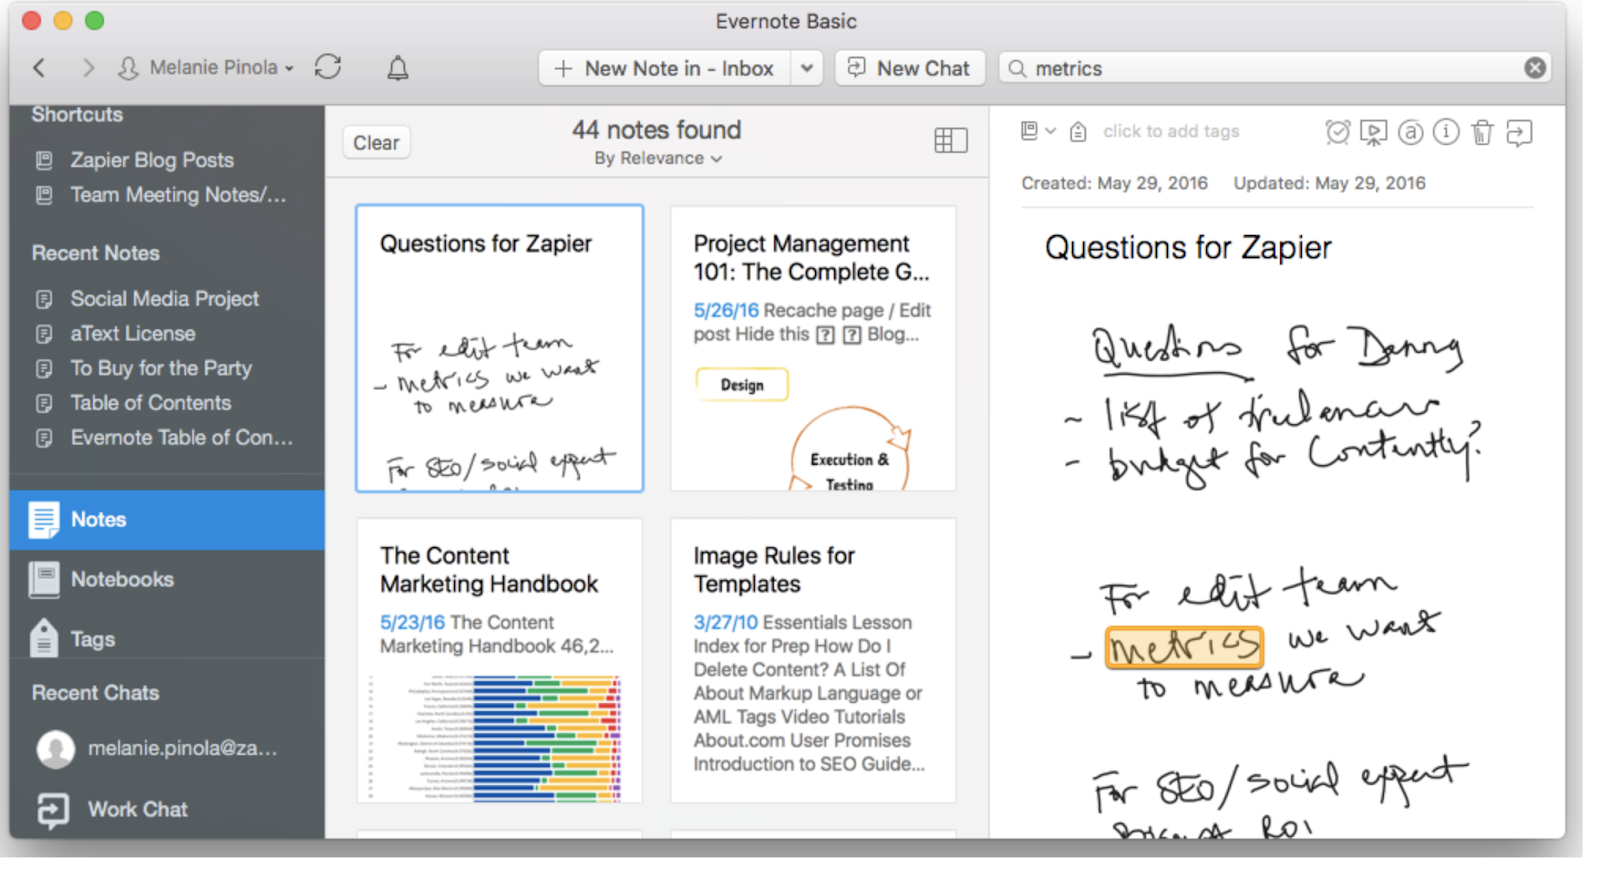Click the 5/26/16 date in Project Management card

(x=726, y=311)
